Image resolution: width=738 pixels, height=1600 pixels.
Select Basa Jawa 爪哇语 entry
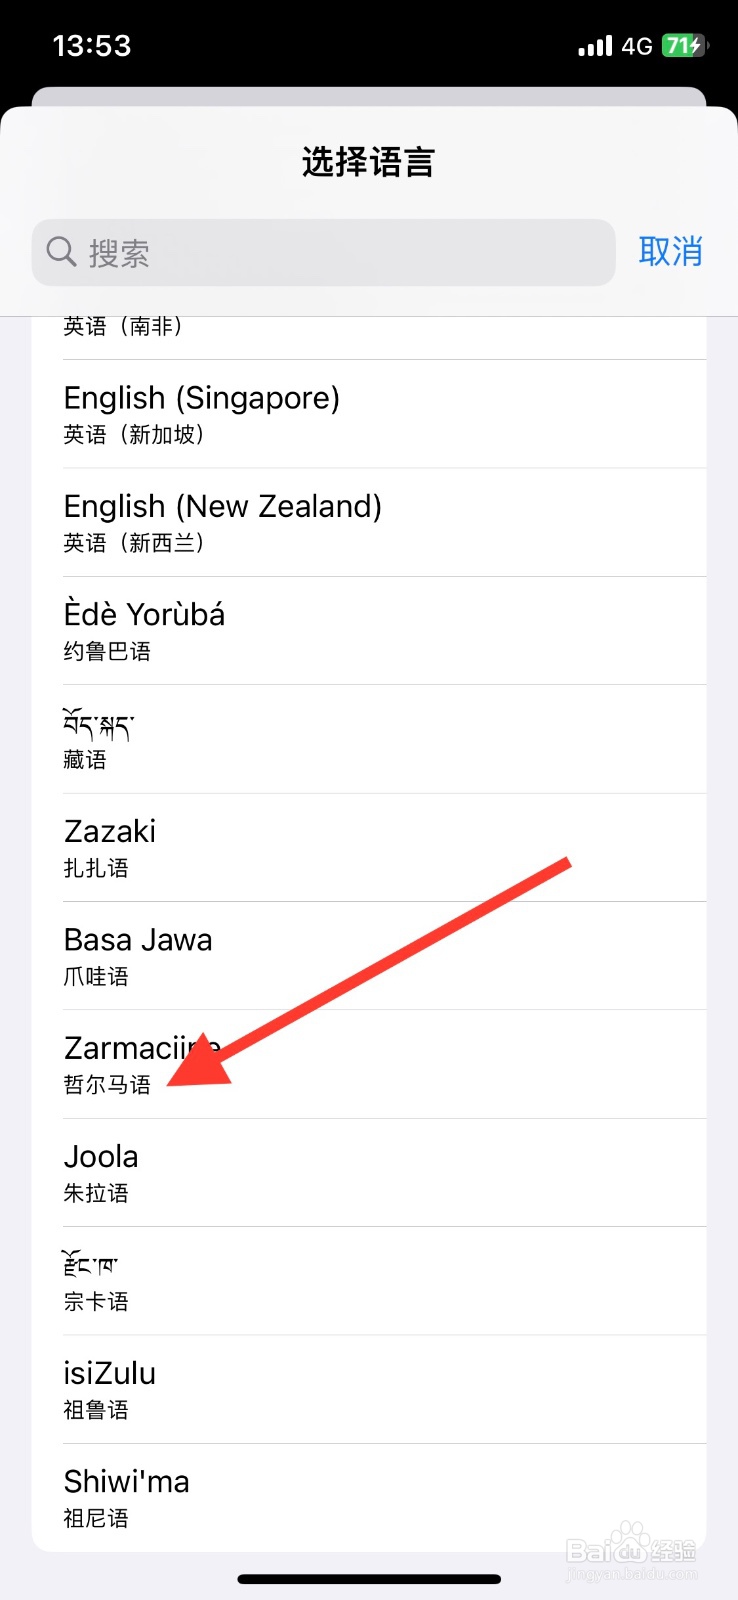(x=369, y=956)
